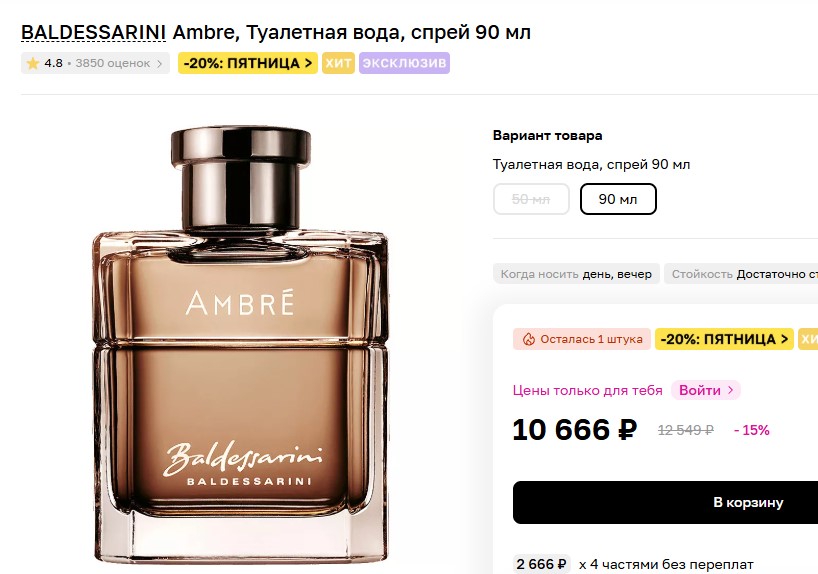This screenshot has height=574, width=818.
Task: Click the top -20%: ПЯТНИЦА promo badge
Action: [248, 63]
